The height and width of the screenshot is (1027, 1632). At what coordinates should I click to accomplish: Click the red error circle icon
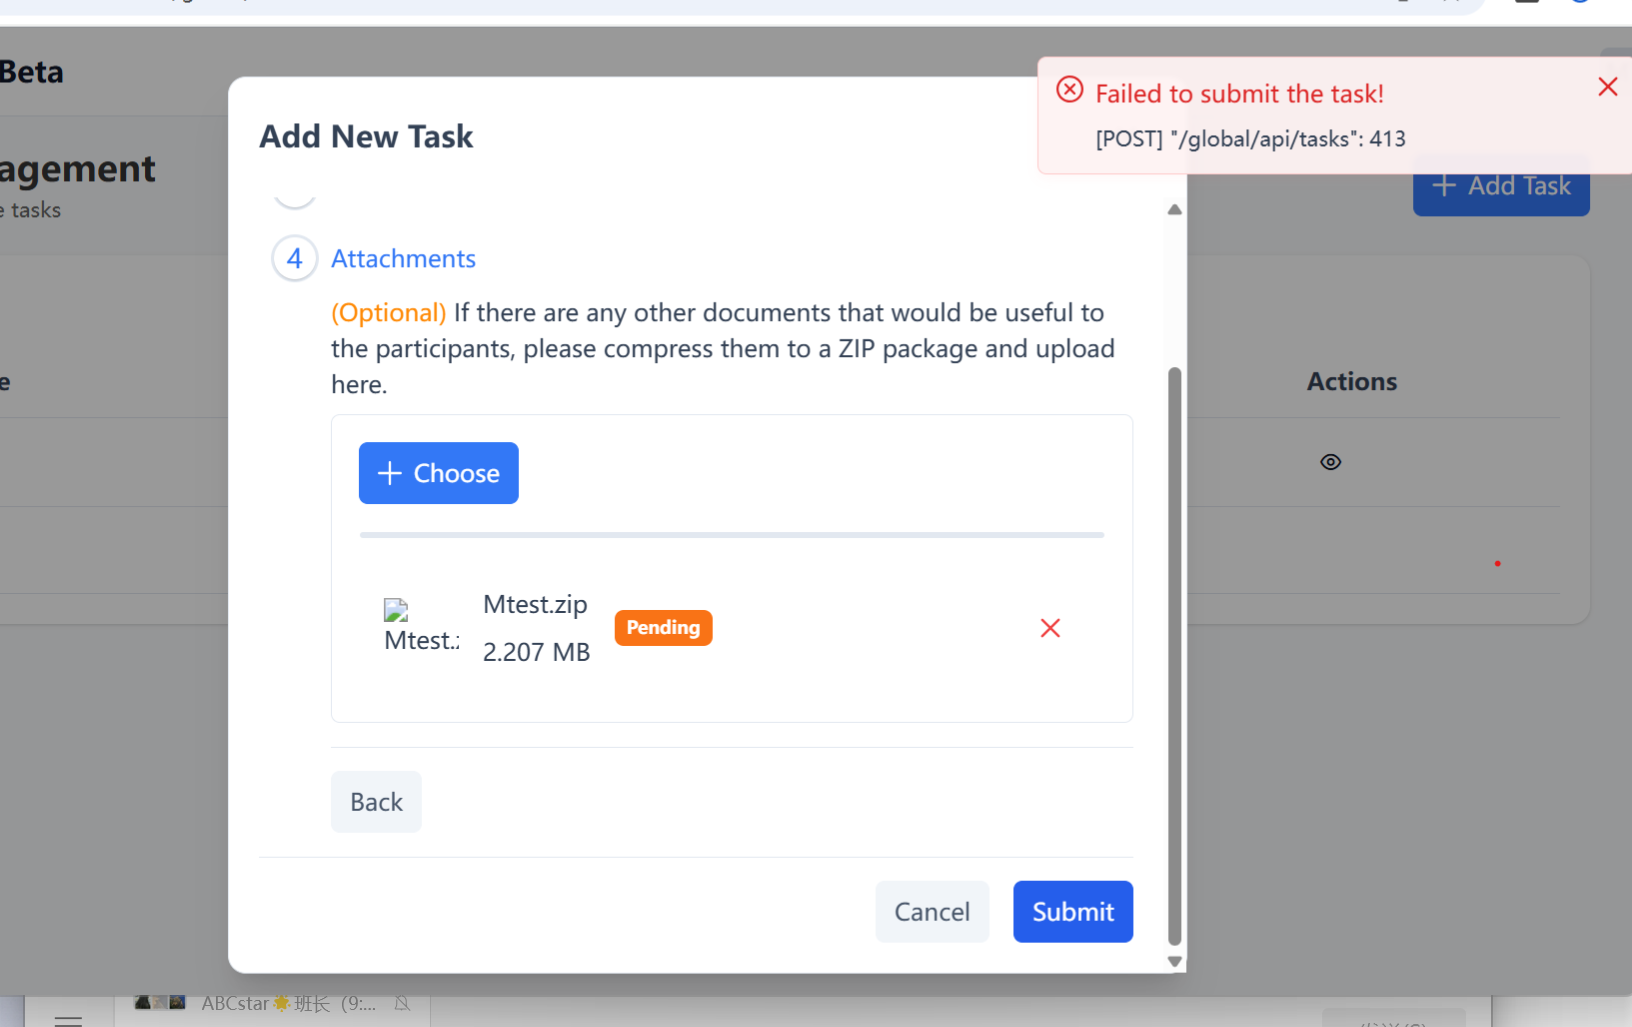coord(1069,90)
